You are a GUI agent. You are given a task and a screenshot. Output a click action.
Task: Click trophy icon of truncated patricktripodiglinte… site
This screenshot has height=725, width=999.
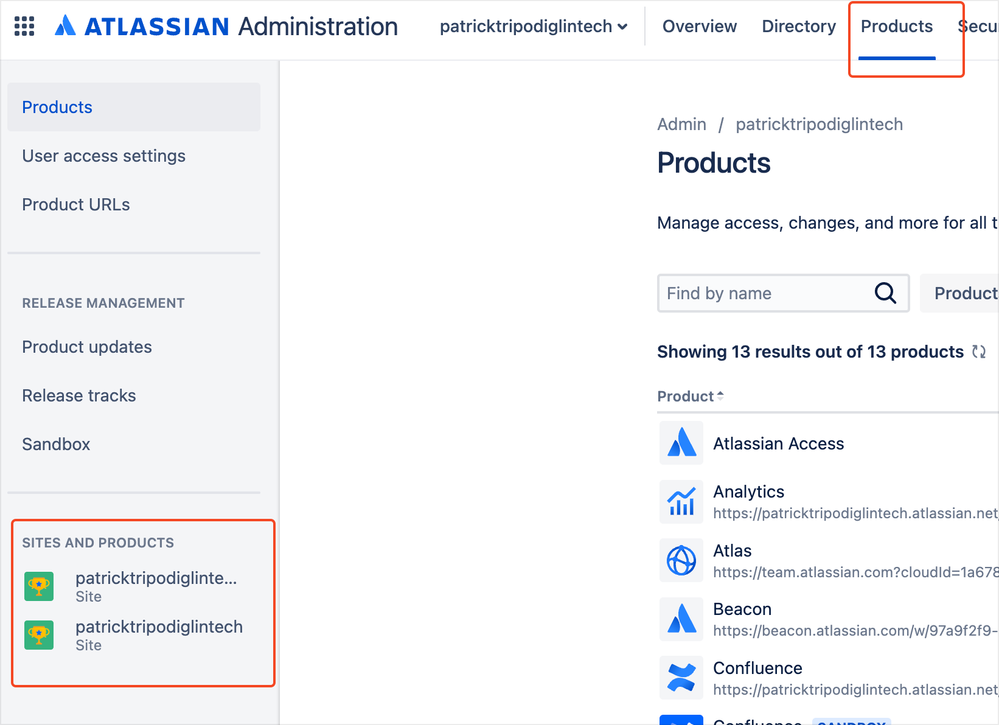point(39,586)
